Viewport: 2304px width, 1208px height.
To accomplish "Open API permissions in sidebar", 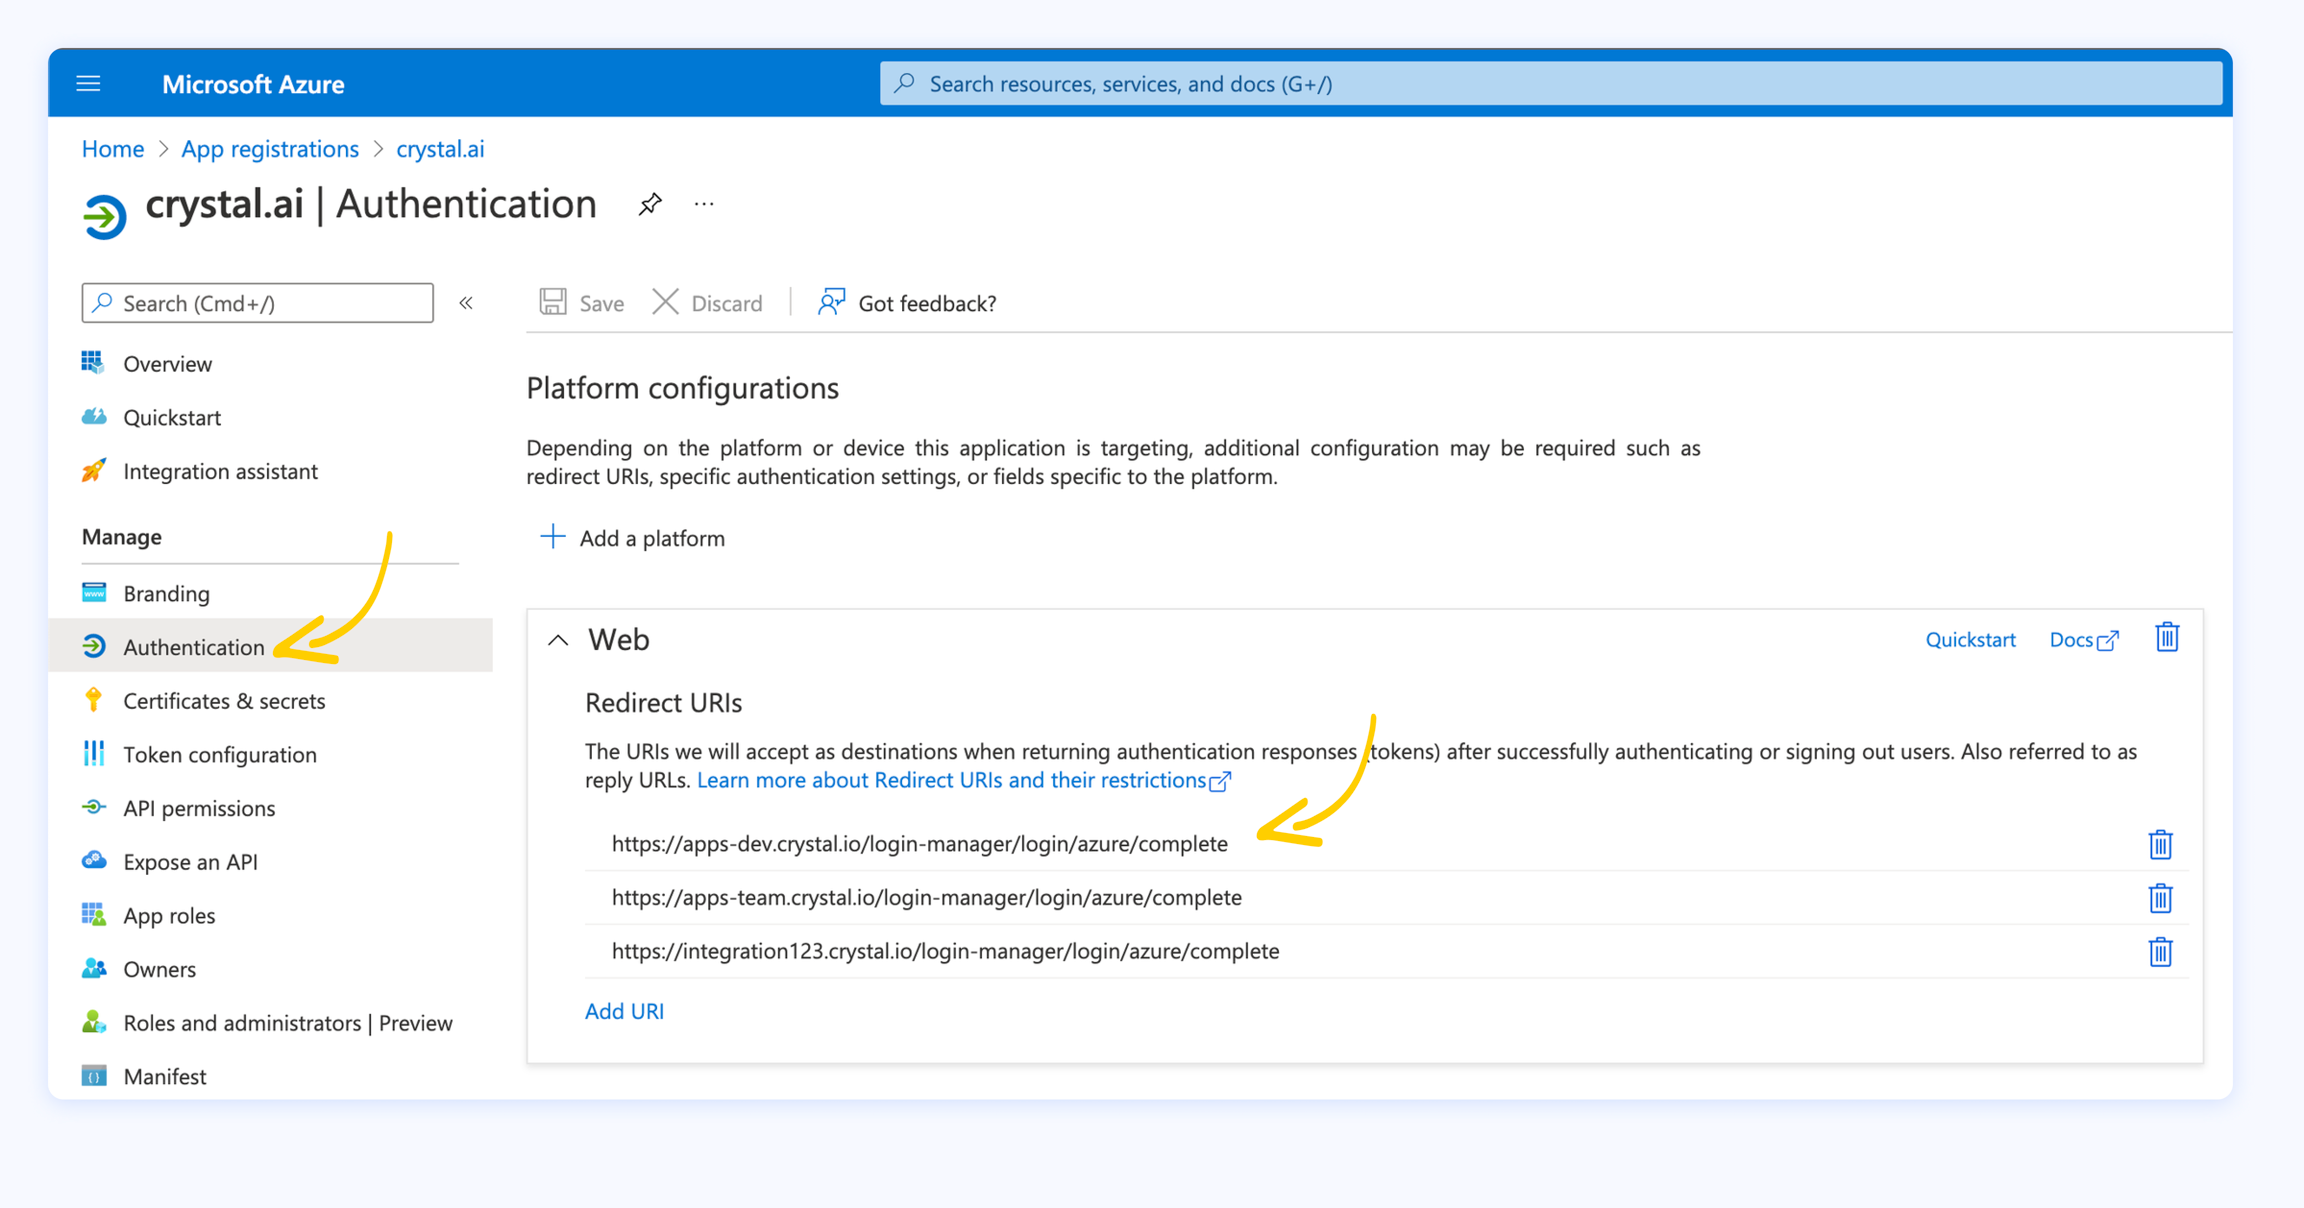I will [199, 808].
